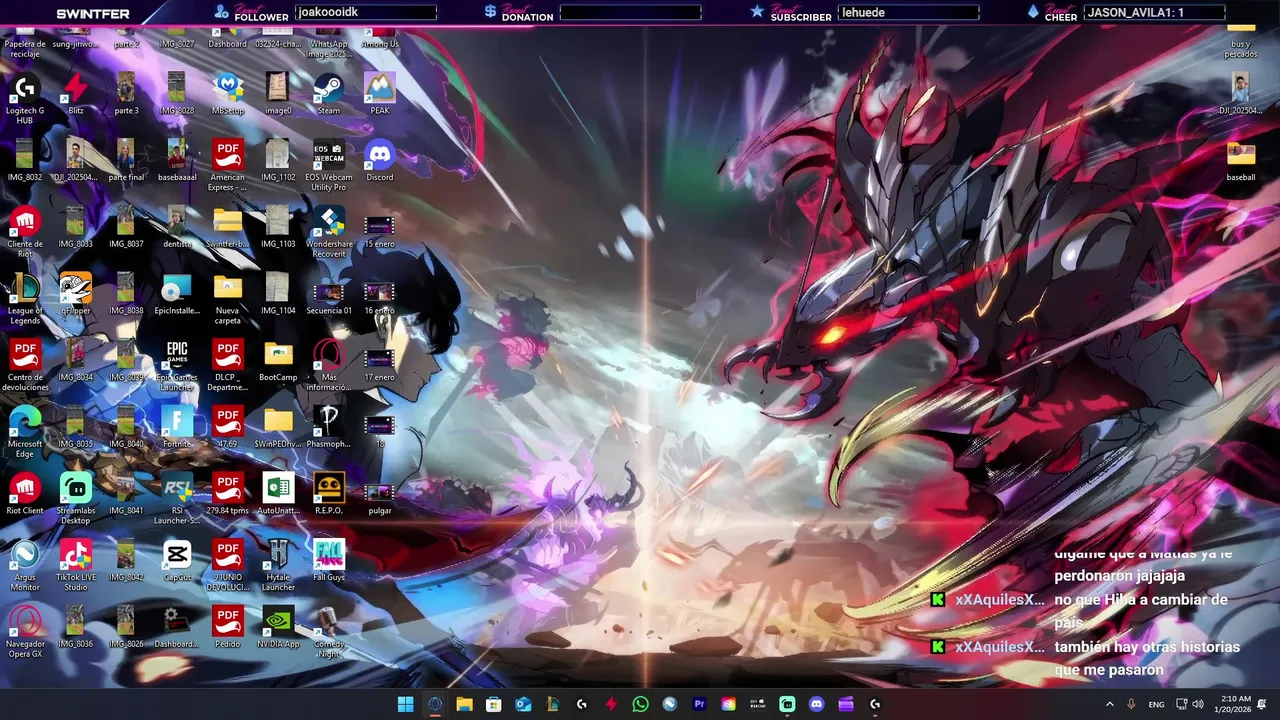Click the chat username xXAquilesX... beside 'no que Hiba'

click(999, 600)
